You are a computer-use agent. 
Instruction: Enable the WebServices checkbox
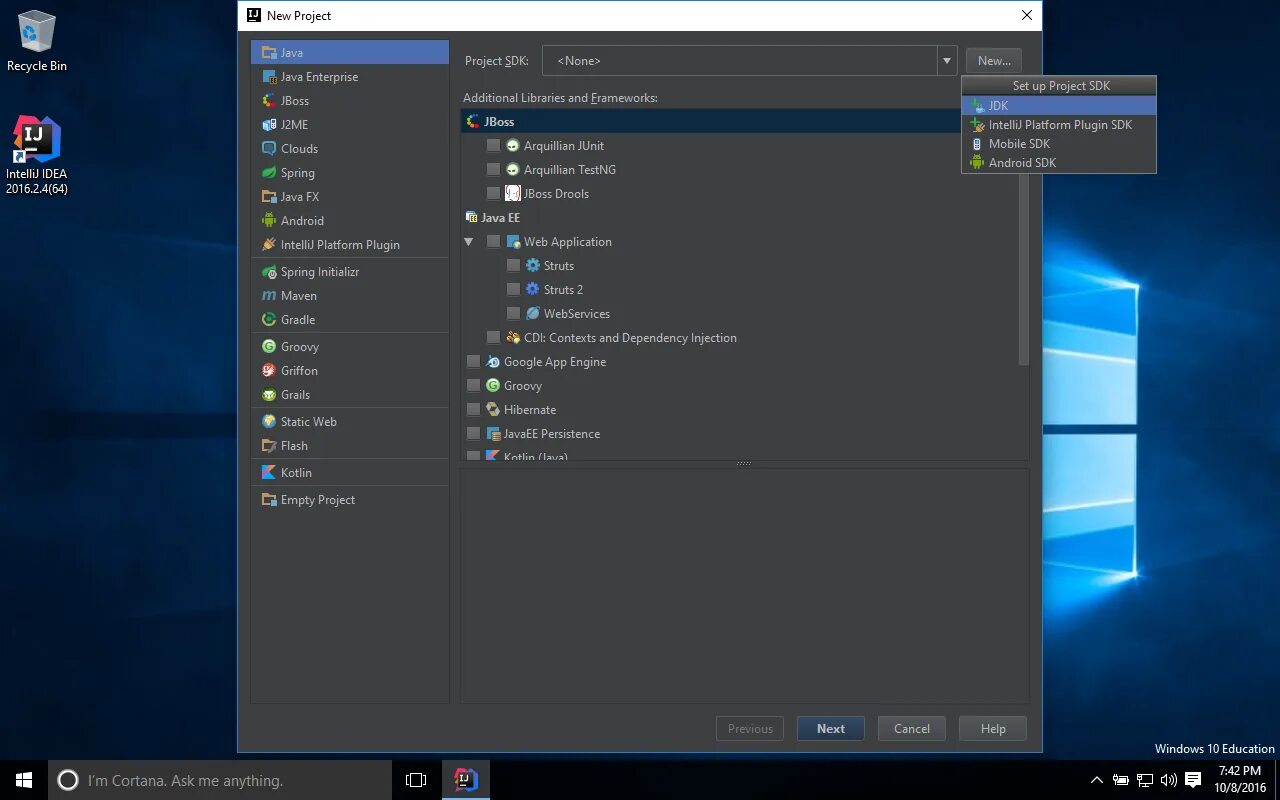(x=513, y=314)
